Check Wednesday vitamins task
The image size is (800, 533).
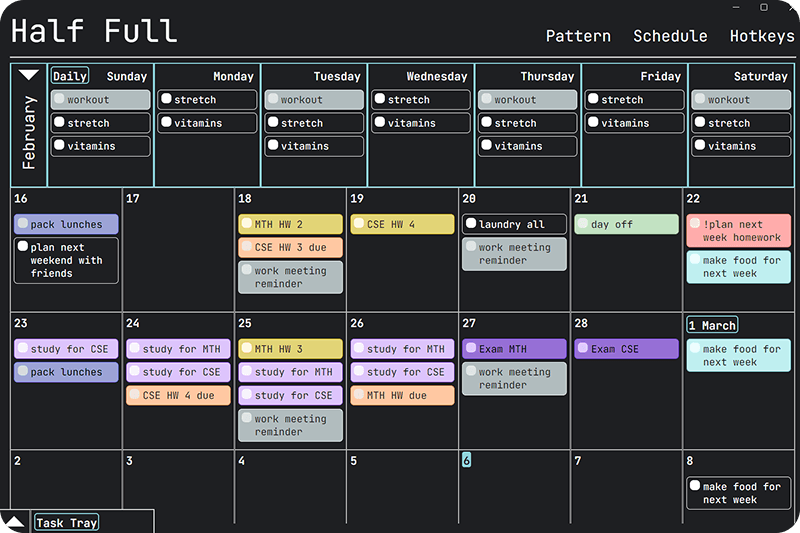[x=380, y=122]
